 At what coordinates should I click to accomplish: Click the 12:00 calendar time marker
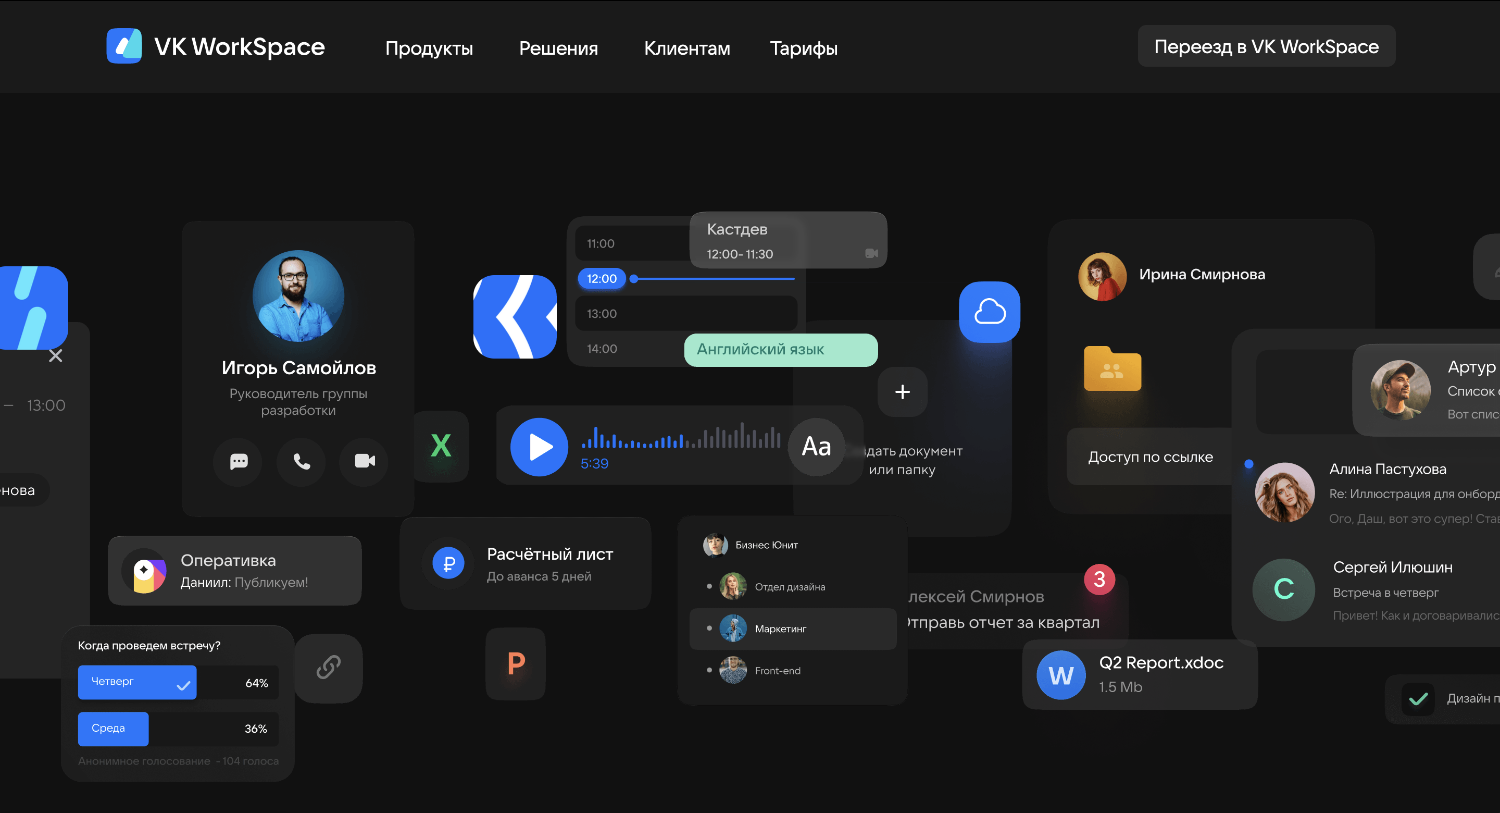(x=602, y=279)
